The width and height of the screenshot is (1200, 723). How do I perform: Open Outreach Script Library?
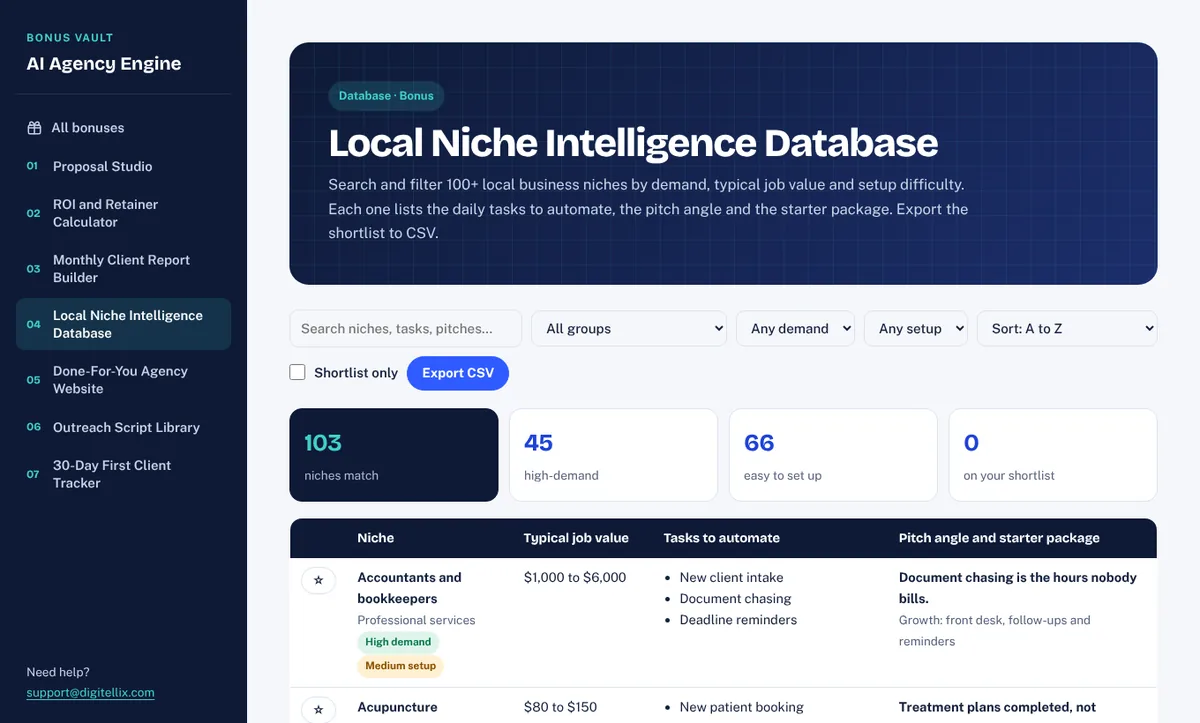[123, 427]
